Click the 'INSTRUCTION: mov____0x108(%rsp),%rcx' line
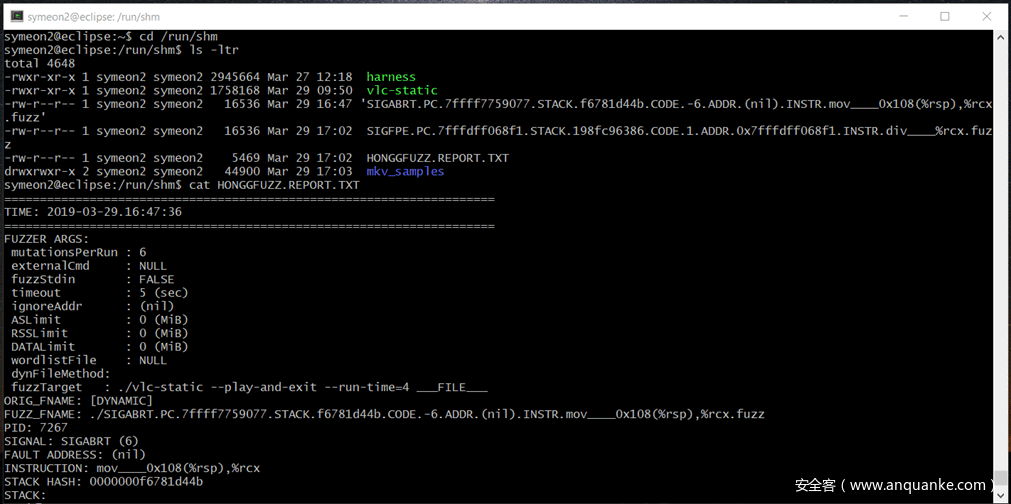Image resolution: width=1011 pixels, height=504 pixels. click(132, 469)
